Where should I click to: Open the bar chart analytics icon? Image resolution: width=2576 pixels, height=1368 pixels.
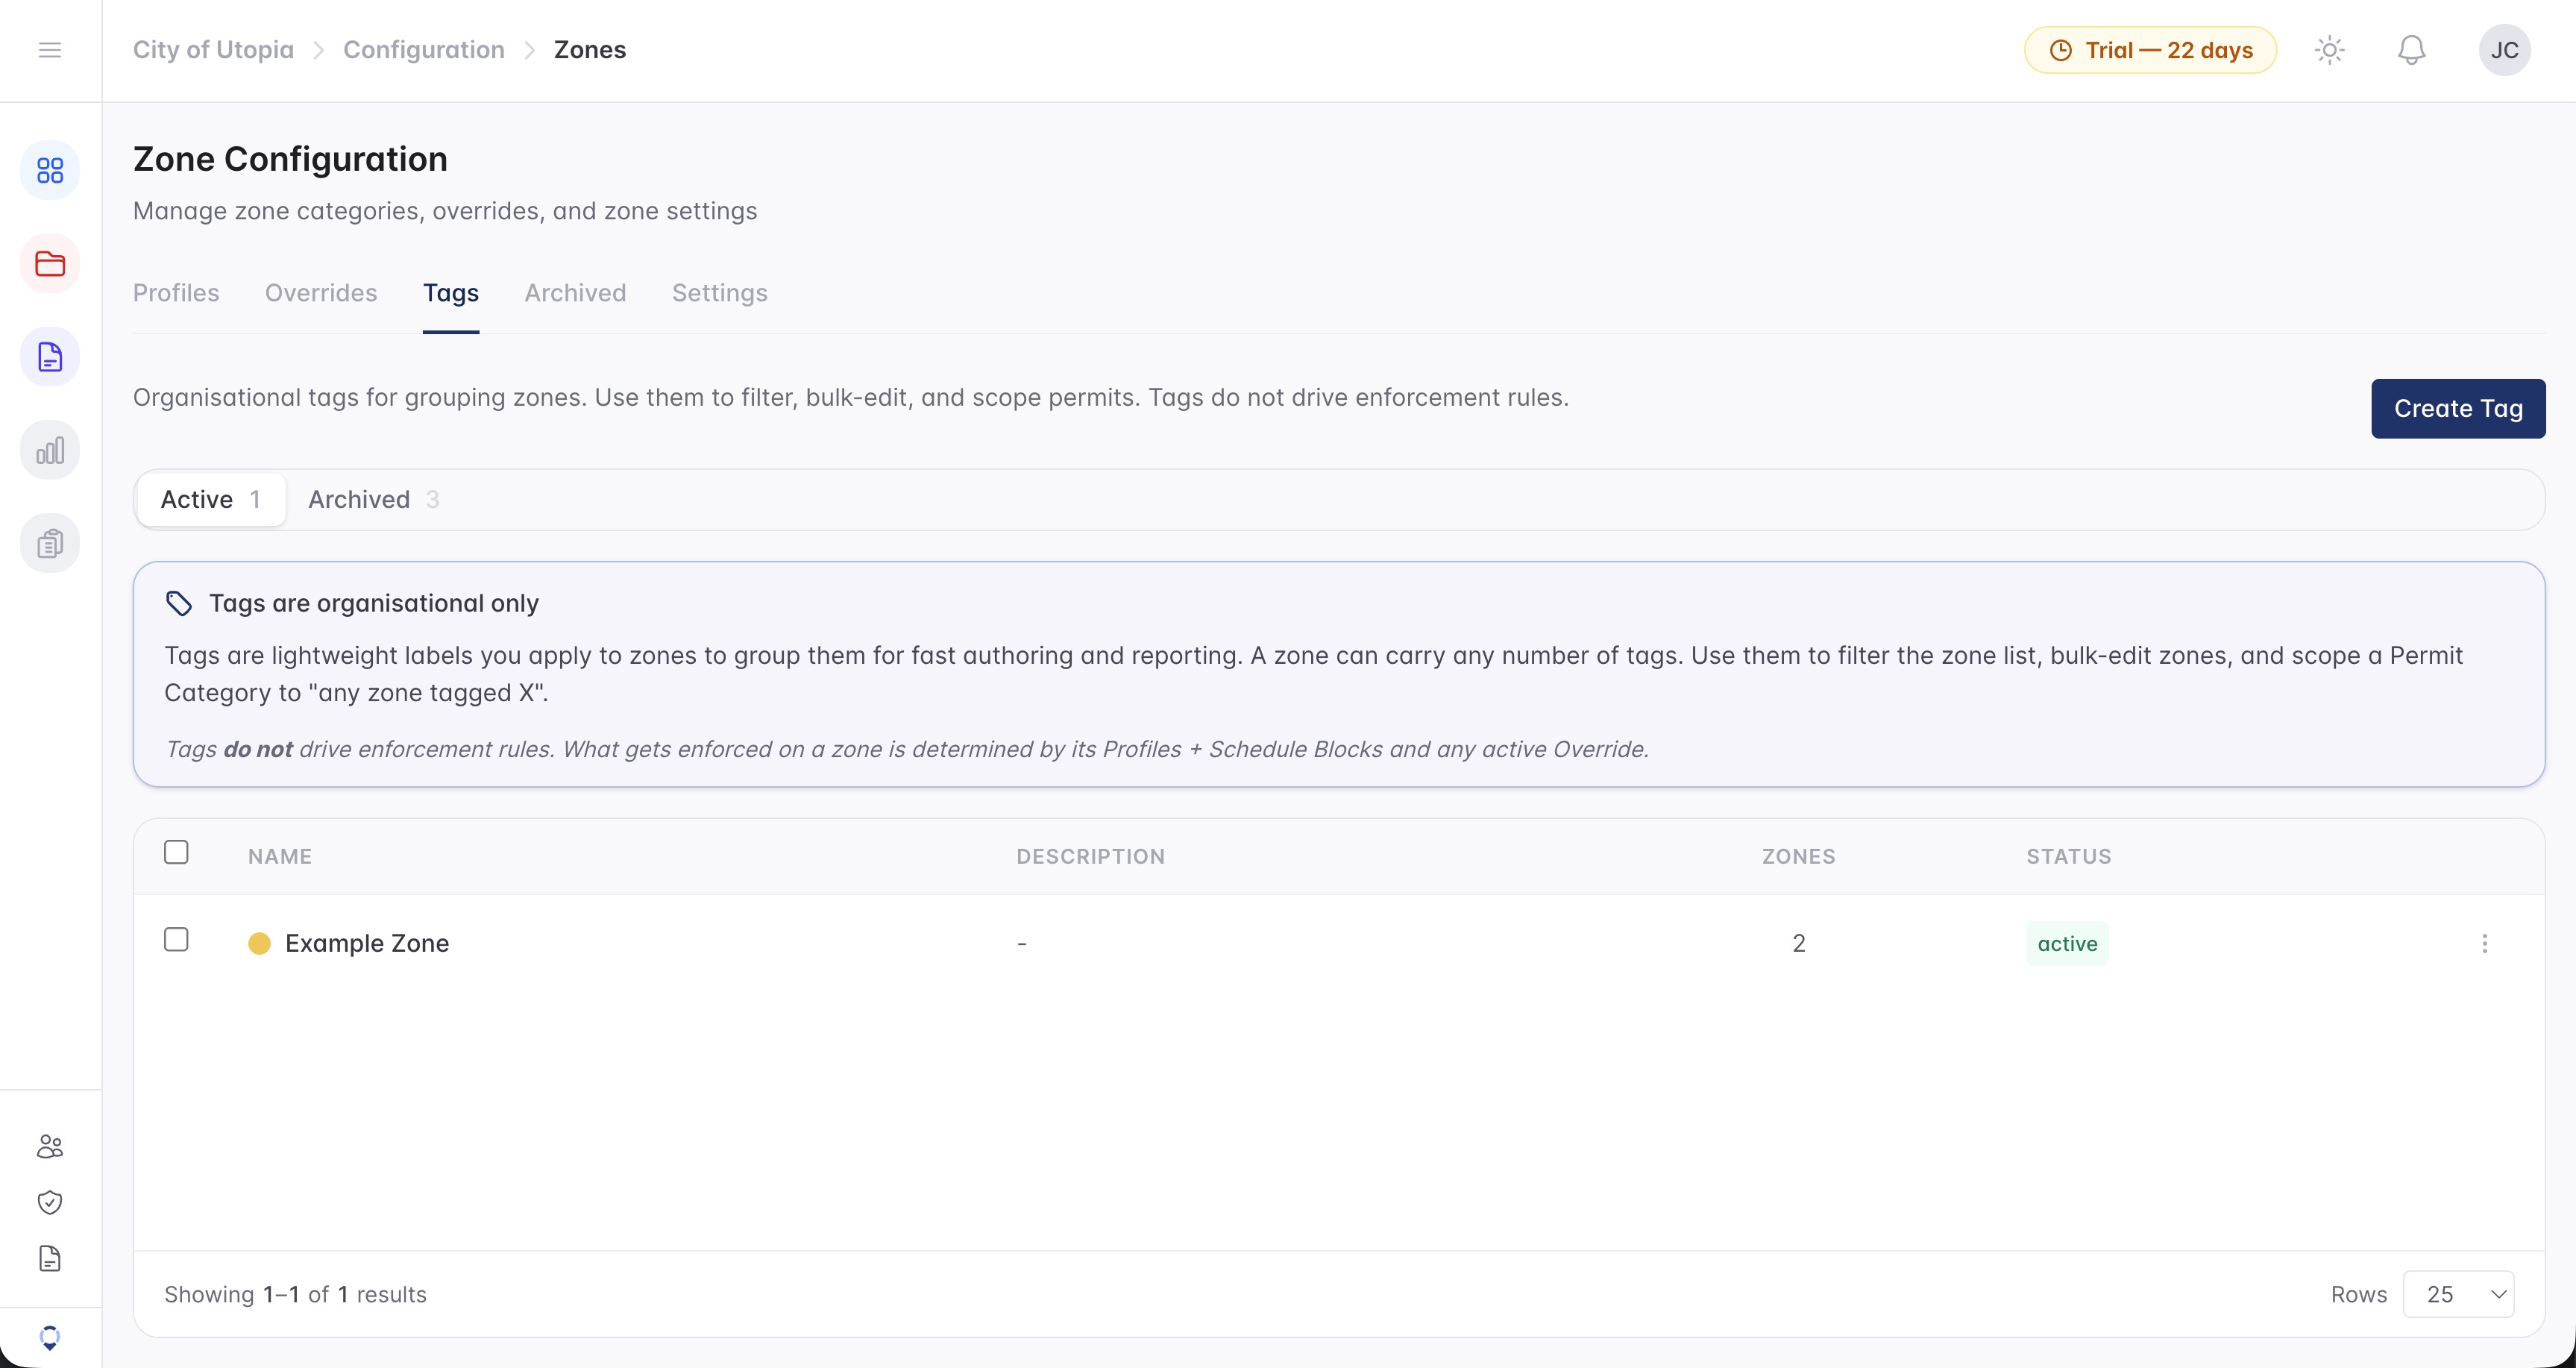pyautogui.click(x=50, y=450)
